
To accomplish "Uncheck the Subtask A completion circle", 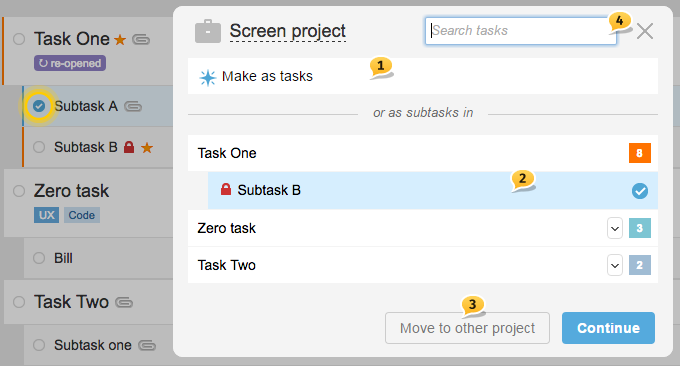I will click(39, 106).
